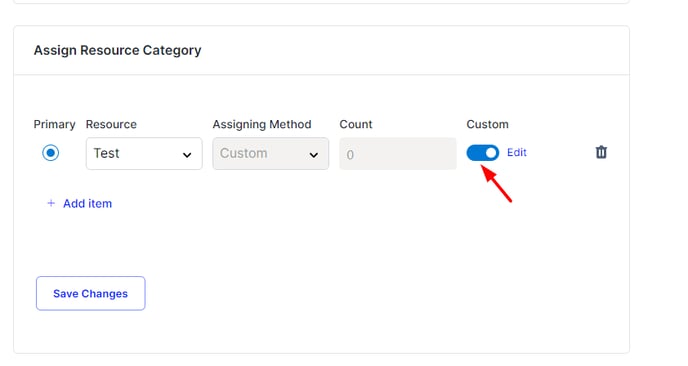Expand the Assigning Method dropdown
The height and width of the screenshot is (366, 688).
271,154
